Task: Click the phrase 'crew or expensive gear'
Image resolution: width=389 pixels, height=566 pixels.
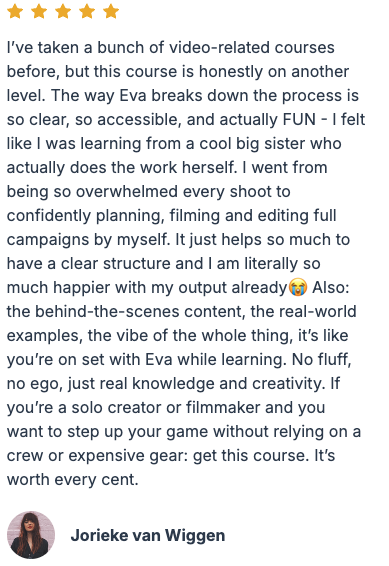Action: click(x=97, y=456)
